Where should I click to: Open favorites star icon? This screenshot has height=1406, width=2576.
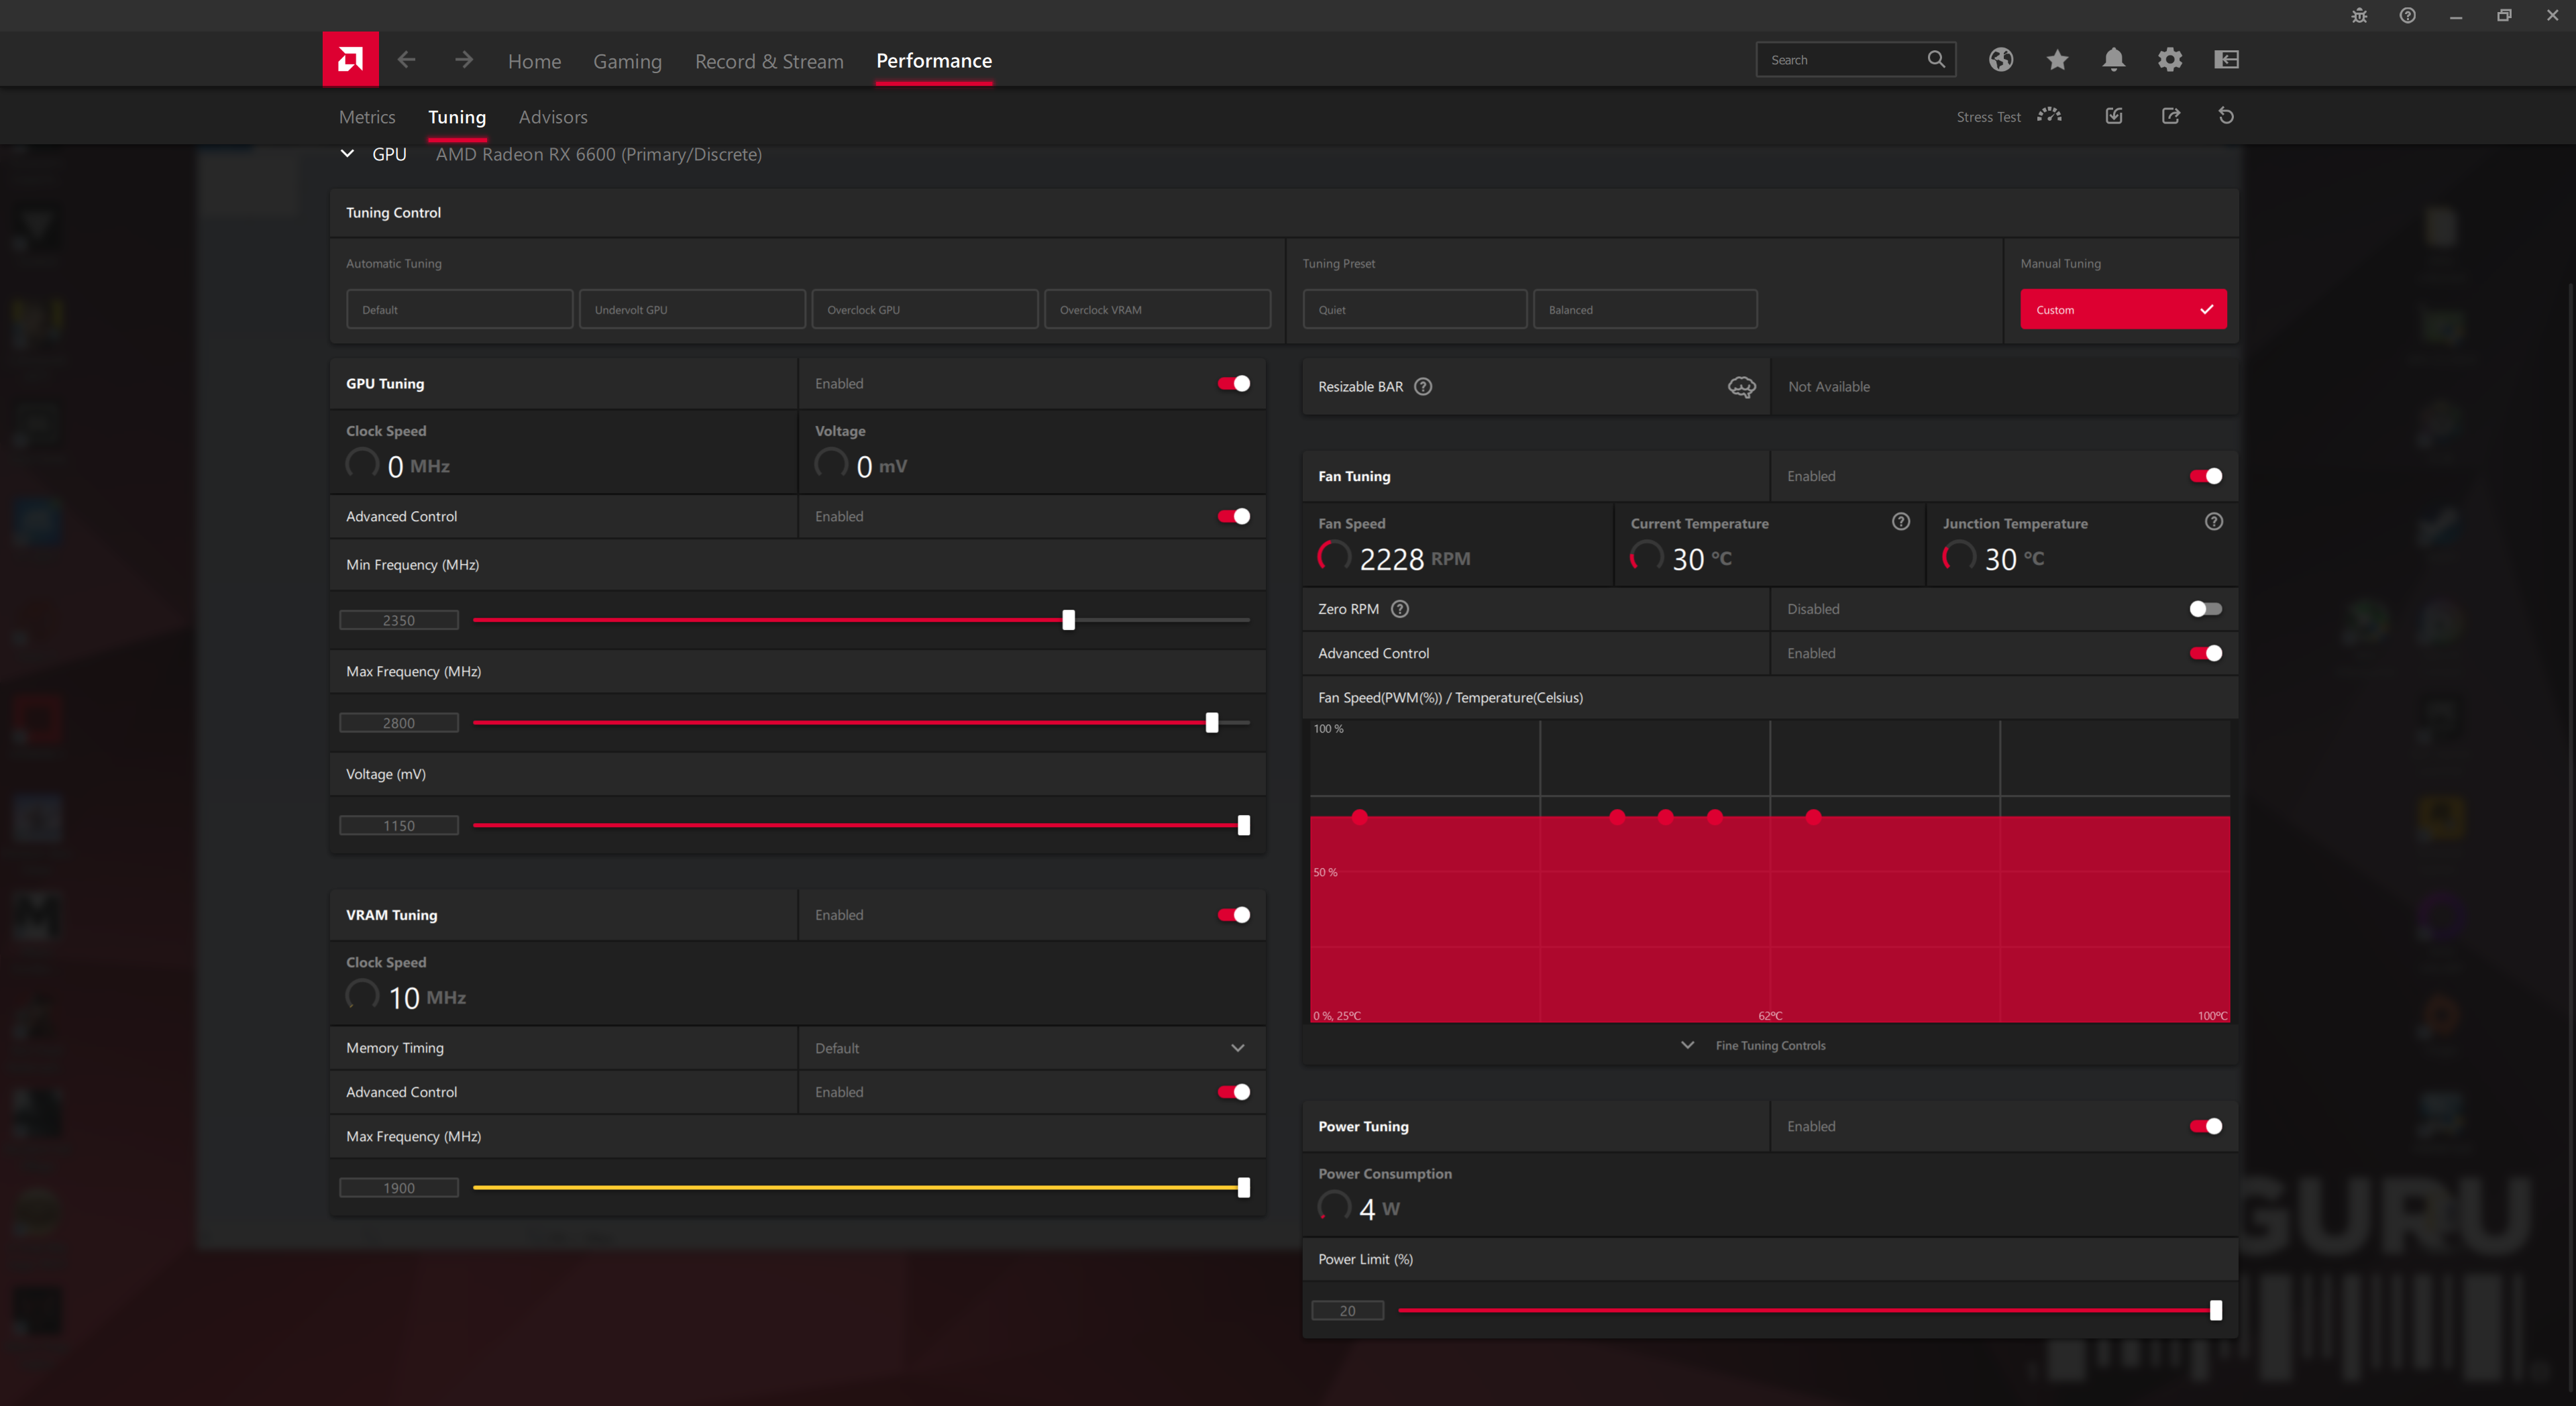[2057, 60]
